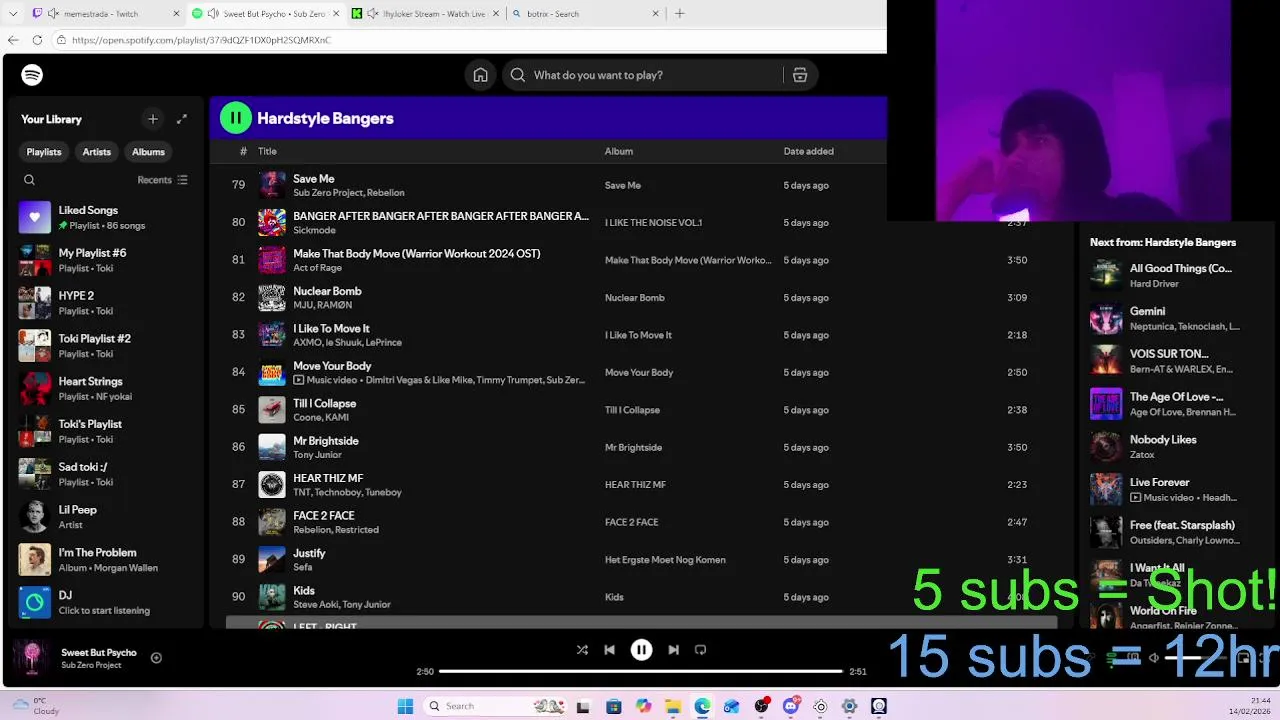The height and width of the screenshot is (720, 1280).
Task: Open Sad toki :/ playlist
Action: point(105,474)
